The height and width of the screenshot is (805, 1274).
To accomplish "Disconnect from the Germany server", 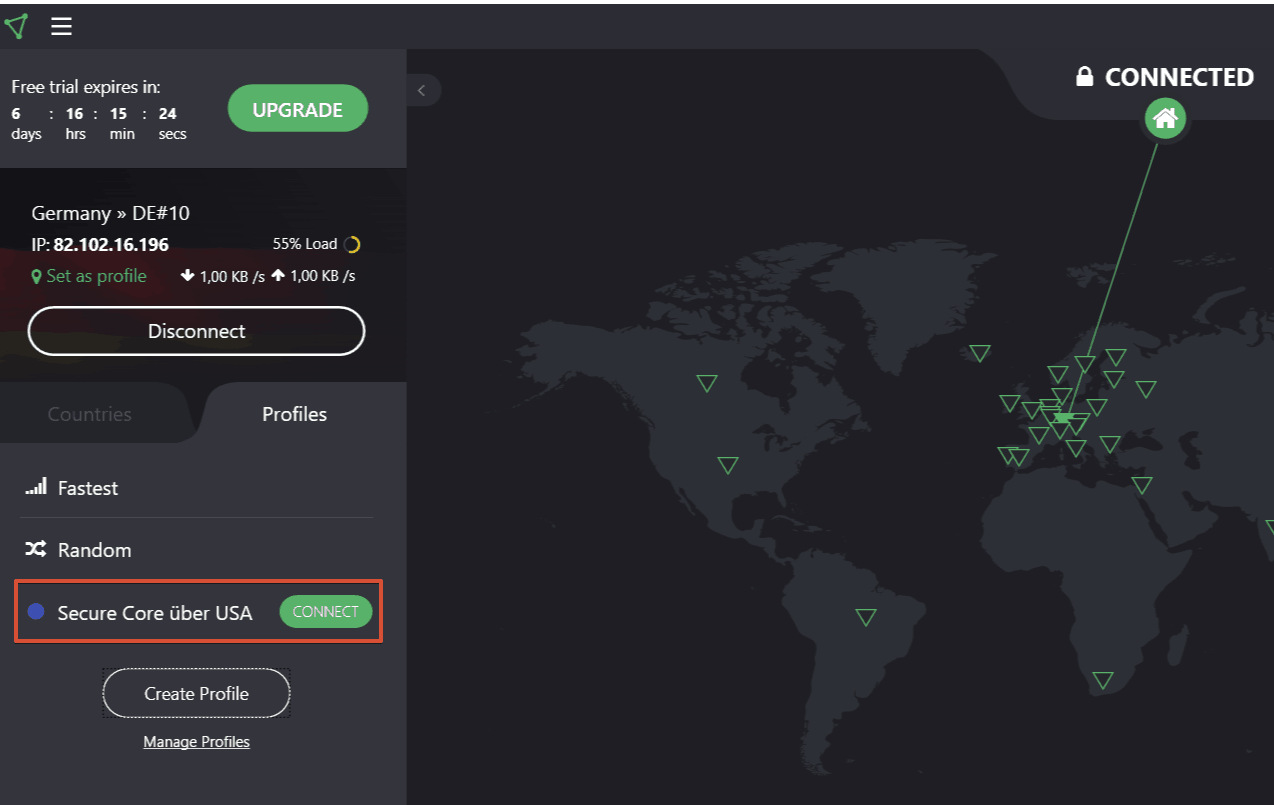I will coord(196,331).
